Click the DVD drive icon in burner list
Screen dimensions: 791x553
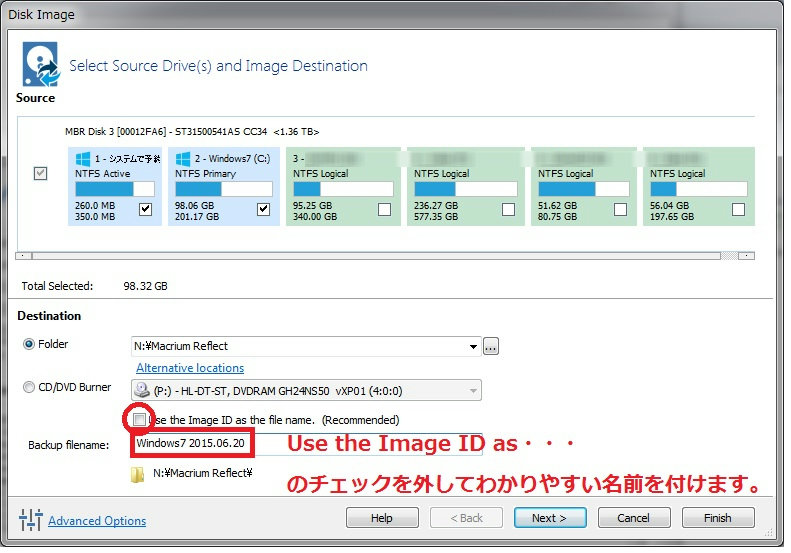pos(144,391)
